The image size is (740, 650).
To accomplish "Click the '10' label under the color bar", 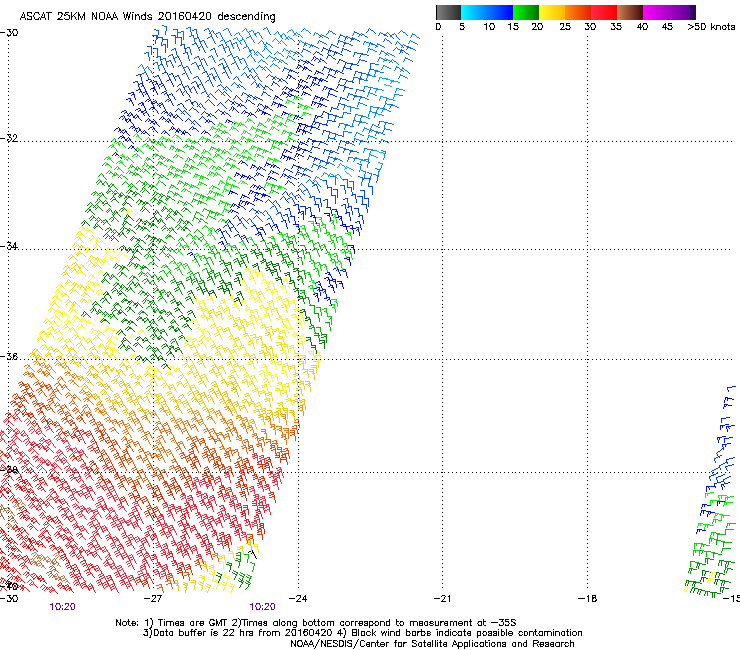I will (x=489, y=27).
